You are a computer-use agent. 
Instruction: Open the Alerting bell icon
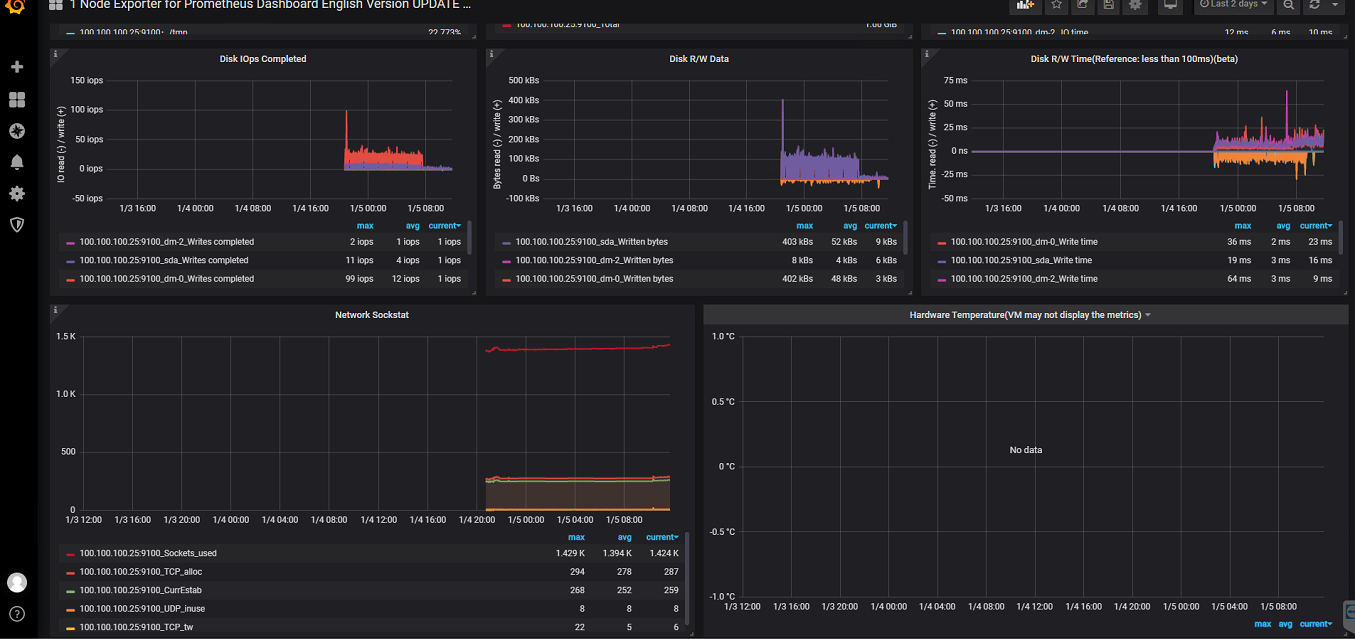16,162
